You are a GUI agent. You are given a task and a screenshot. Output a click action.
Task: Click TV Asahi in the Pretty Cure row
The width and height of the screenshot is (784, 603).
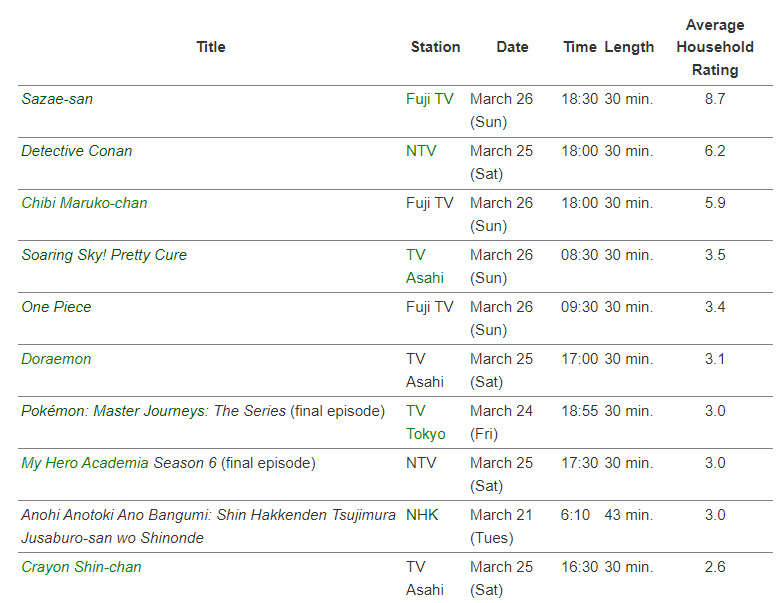pos(424,266)
